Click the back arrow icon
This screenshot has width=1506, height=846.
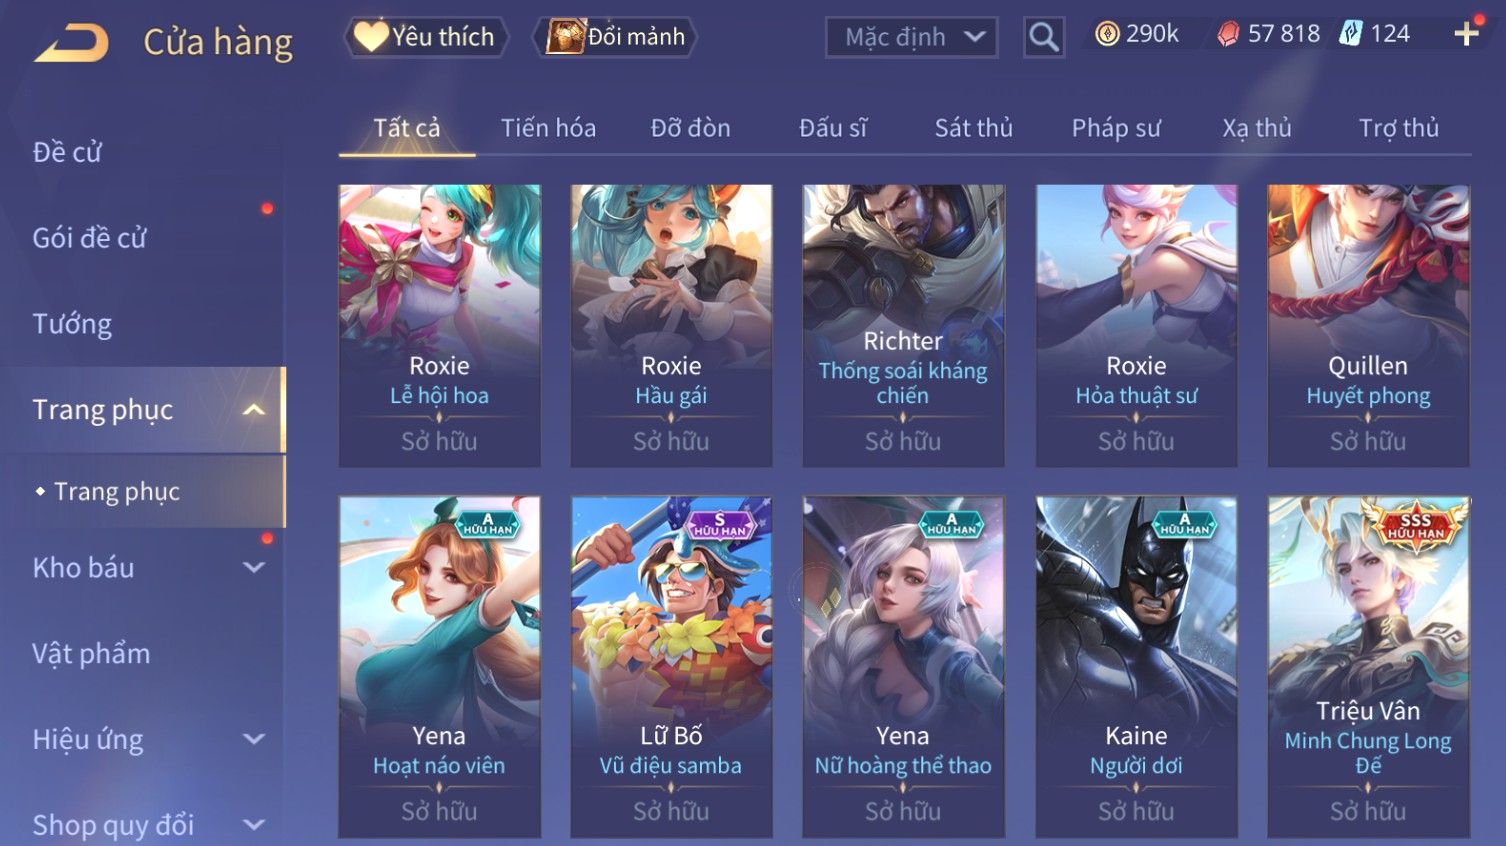click(x=71, y=43)
